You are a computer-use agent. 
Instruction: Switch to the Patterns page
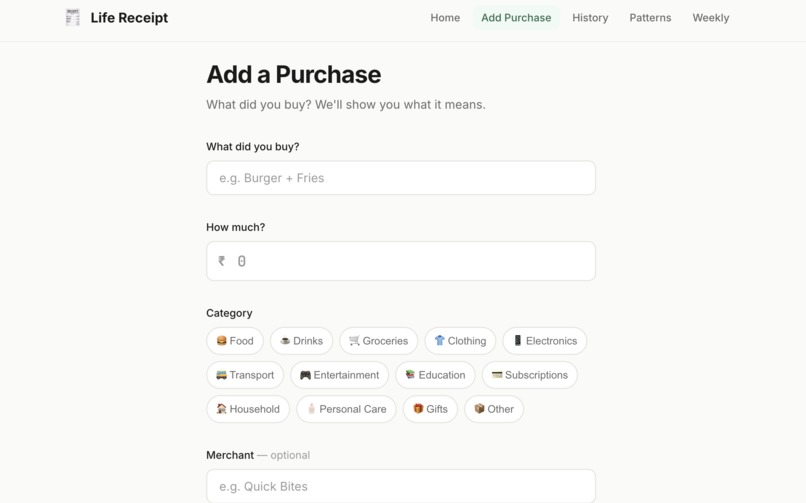[x=650, y=17]
